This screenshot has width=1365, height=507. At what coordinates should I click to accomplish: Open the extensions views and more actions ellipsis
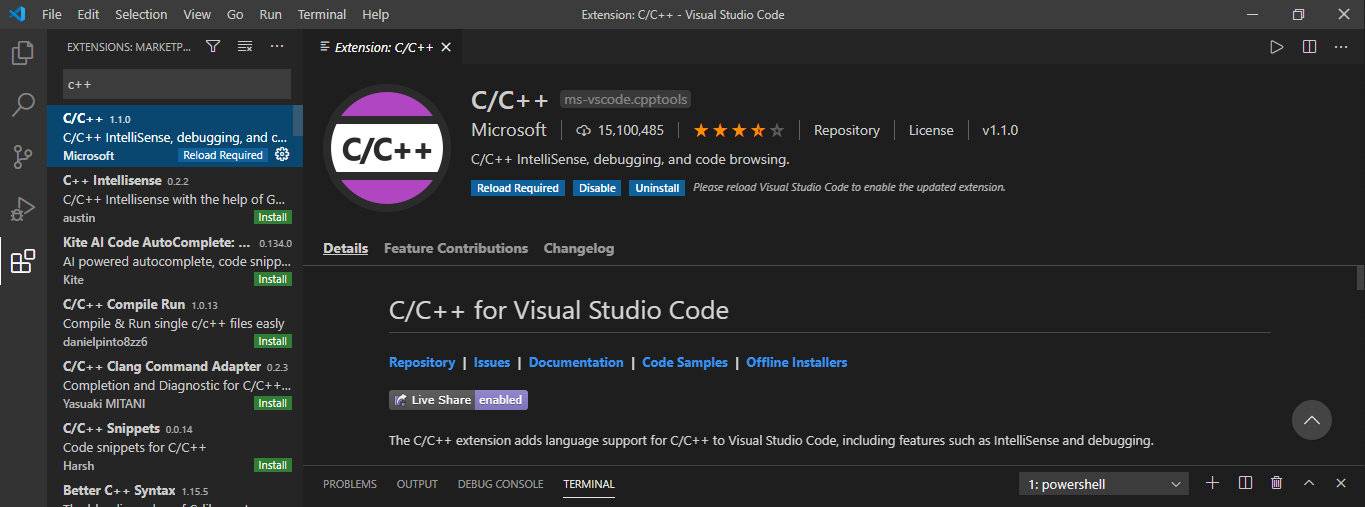[277, 46]
